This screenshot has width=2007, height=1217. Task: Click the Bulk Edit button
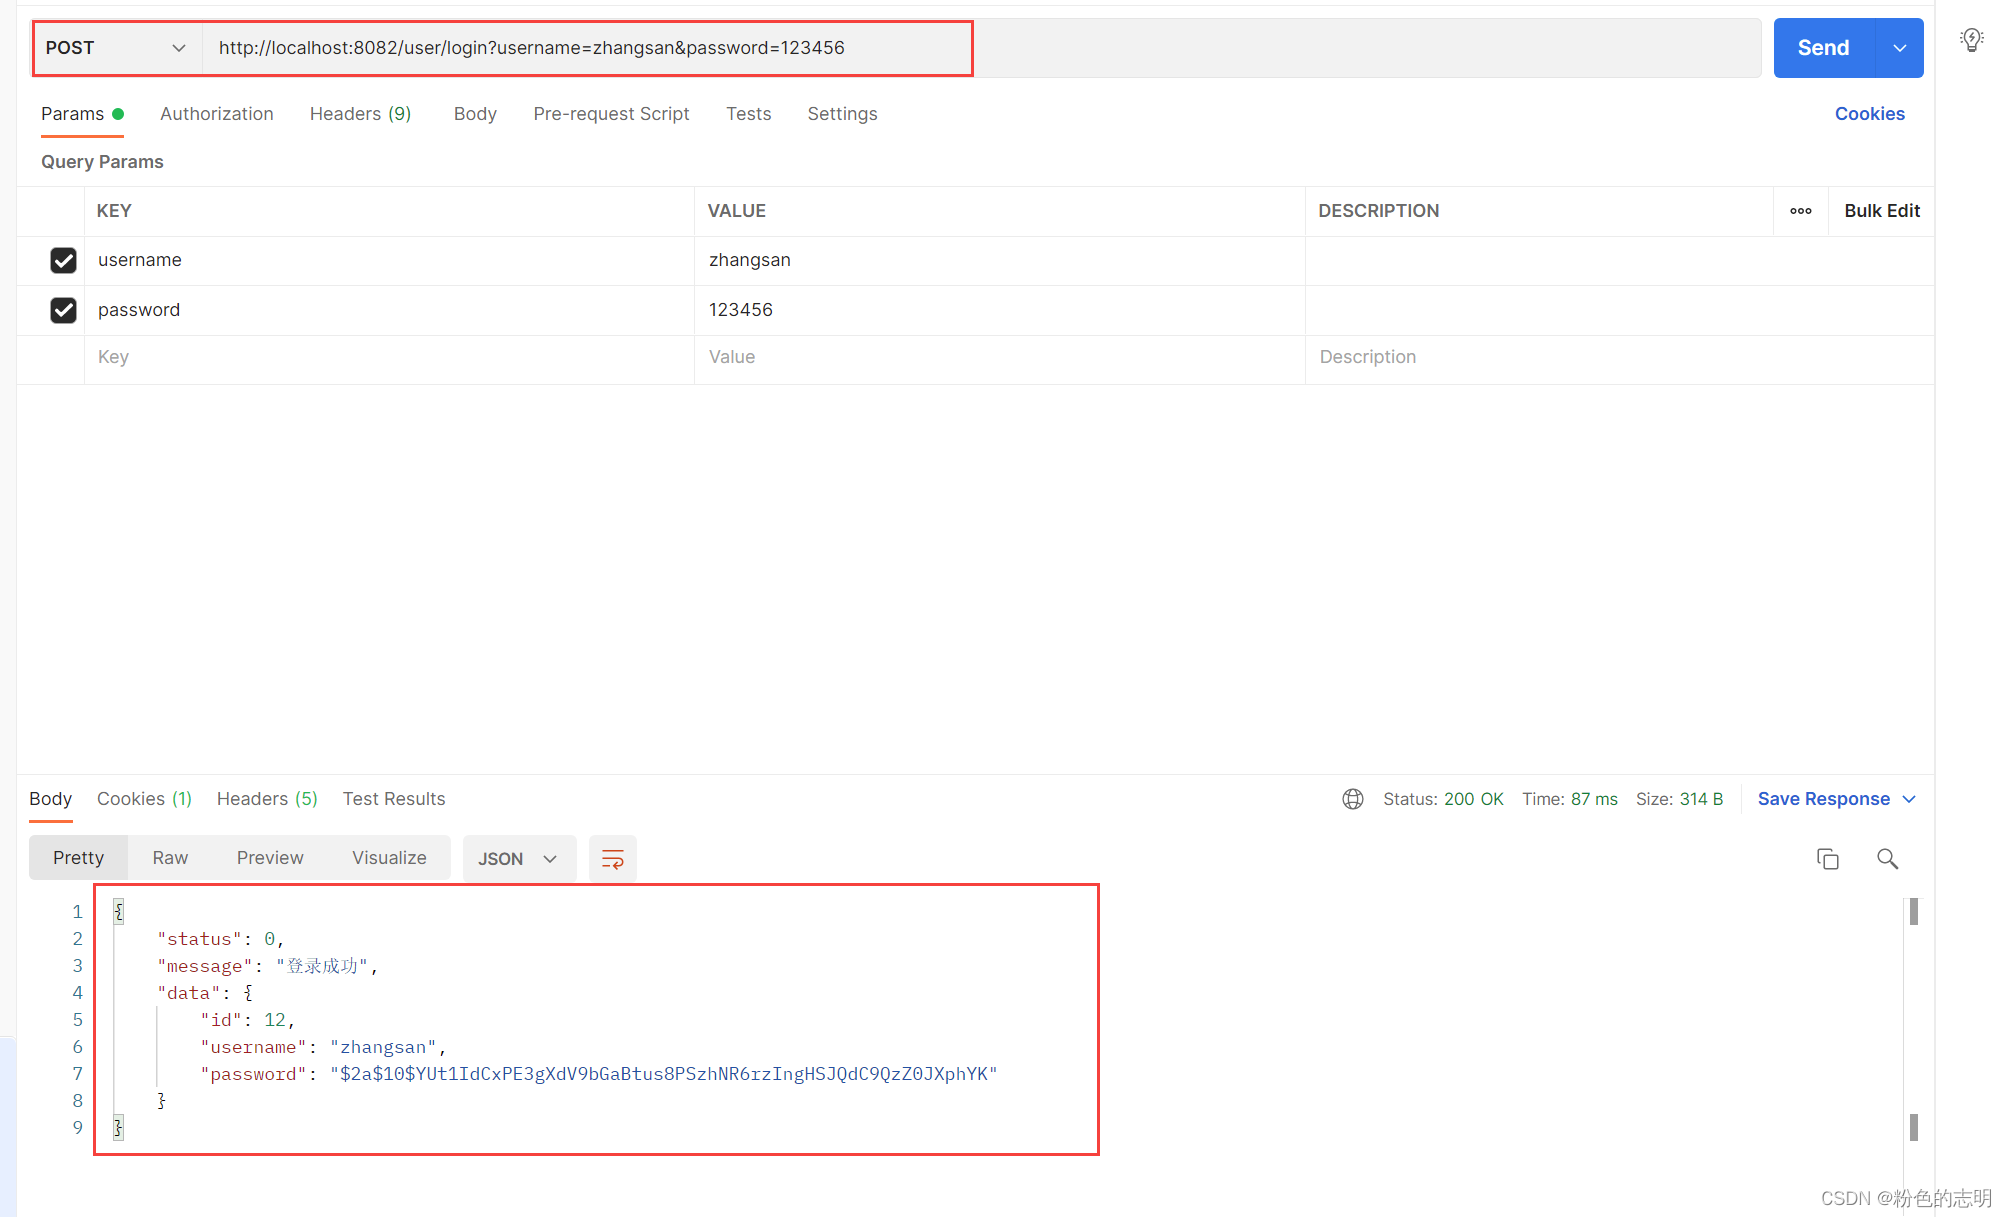click(x=1881, y=211)
